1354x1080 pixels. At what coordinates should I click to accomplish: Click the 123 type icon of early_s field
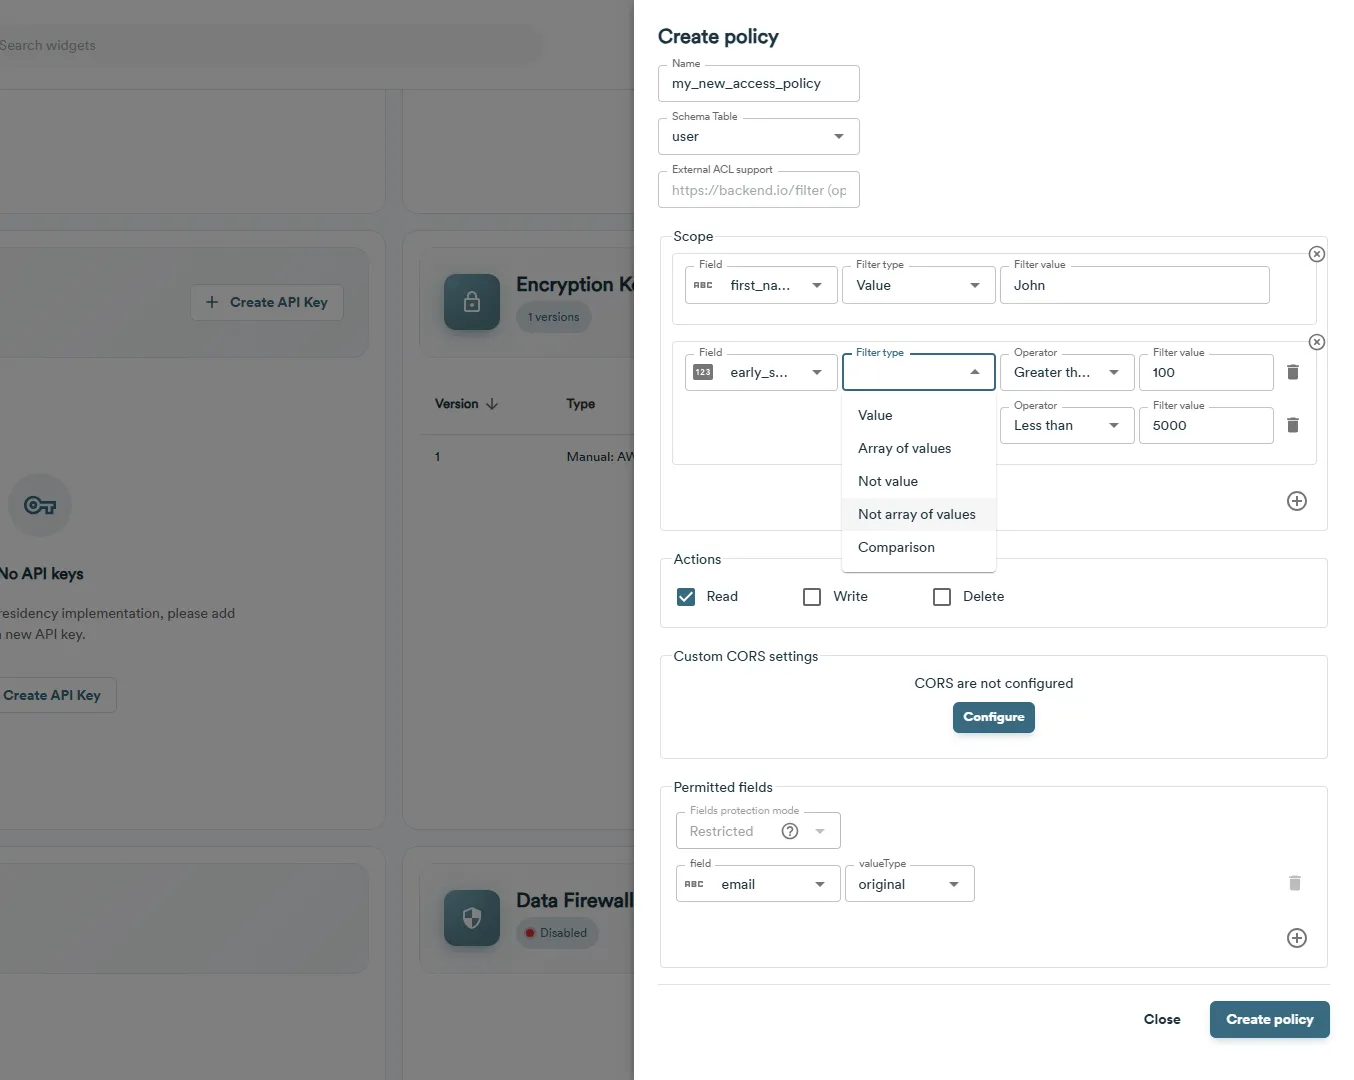click(x=703, y=372)
